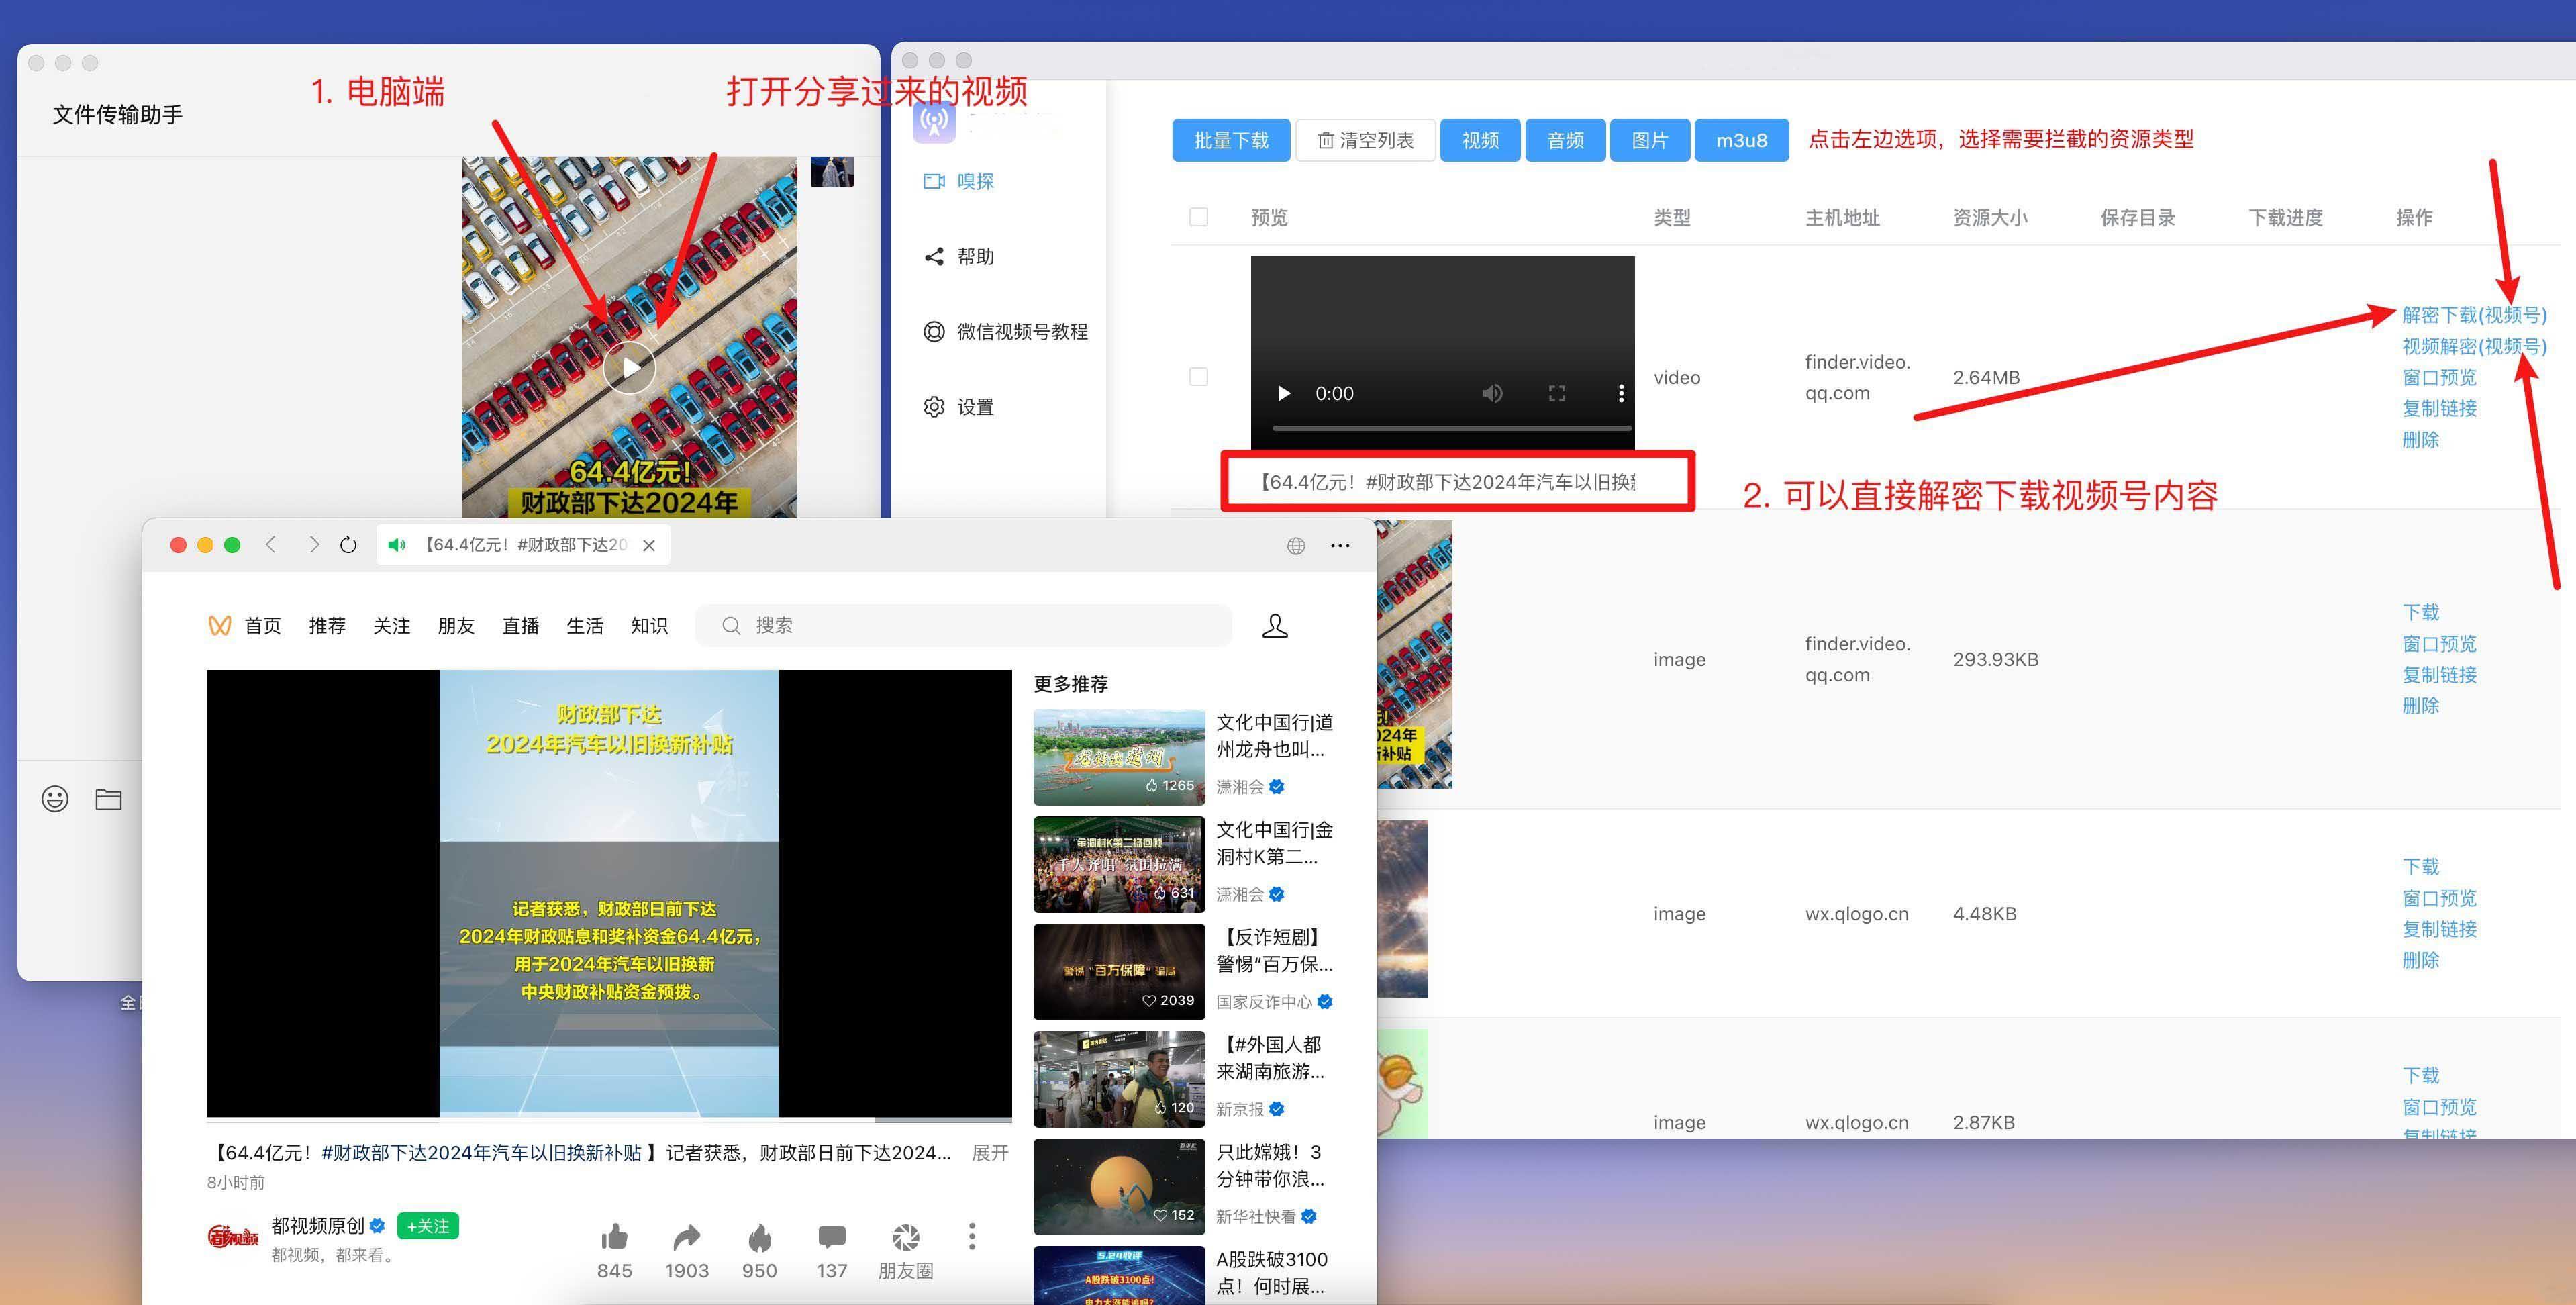Click the search magnifier in the 搜索 bar
Viewport: 2576px width, 1305px height.
[x=732, y=624]
